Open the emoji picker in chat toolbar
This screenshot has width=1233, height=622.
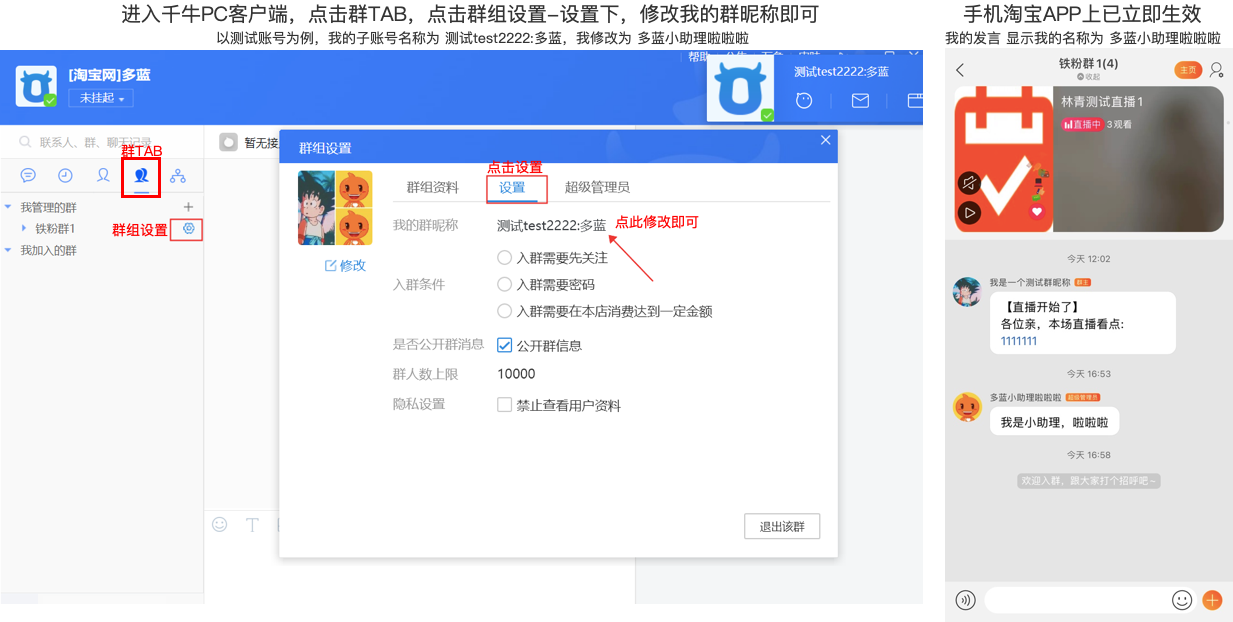[x=220, y=524]
